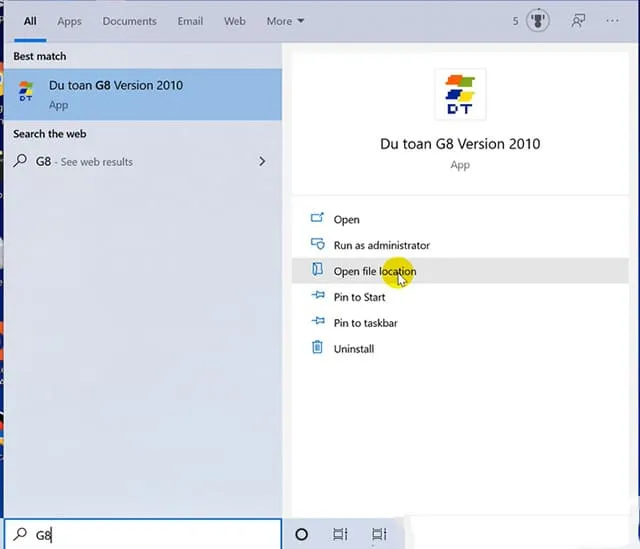Click the second taskbar icon right of Task View

[x=379, y=534]
